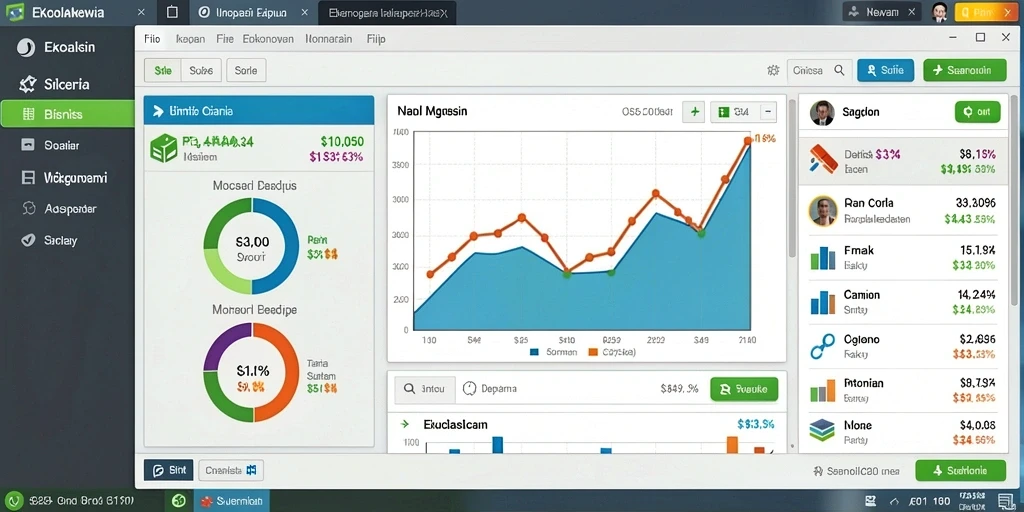This screenshot has width=1024, height=512.
Task: Expand the Ekuclaslcam section arrow
Action: point(404,424)
